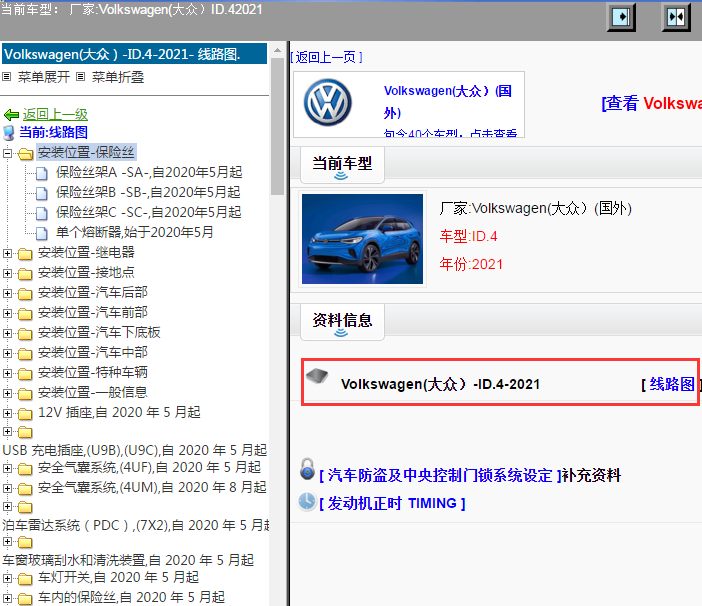
Task: Select 安全气囊系统,(4UF) entry
Action: 149,467
